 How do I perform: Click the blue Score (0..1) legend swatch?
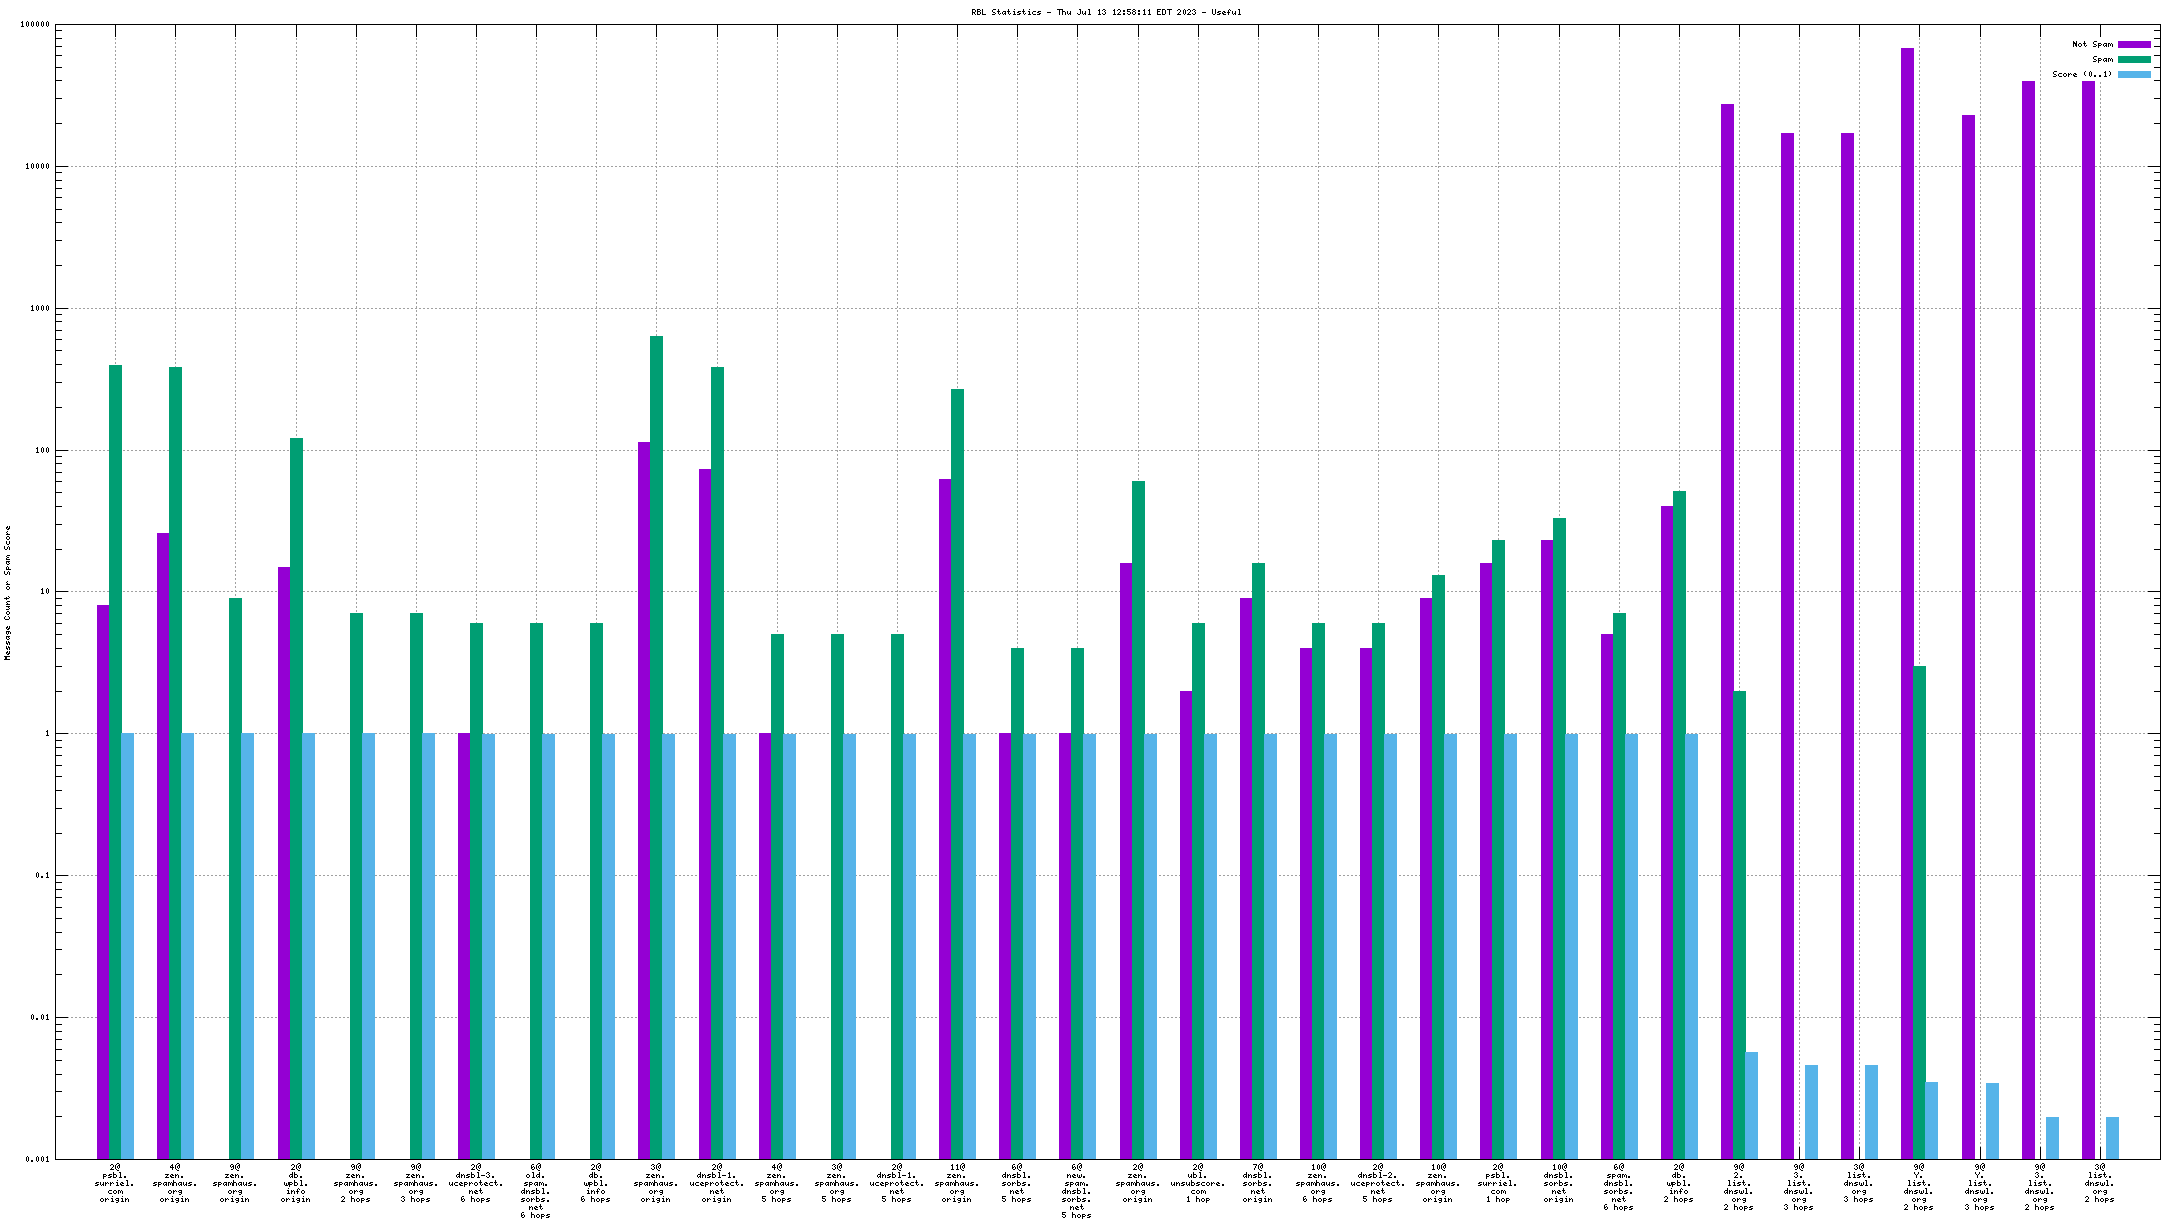pos(2134,75)
